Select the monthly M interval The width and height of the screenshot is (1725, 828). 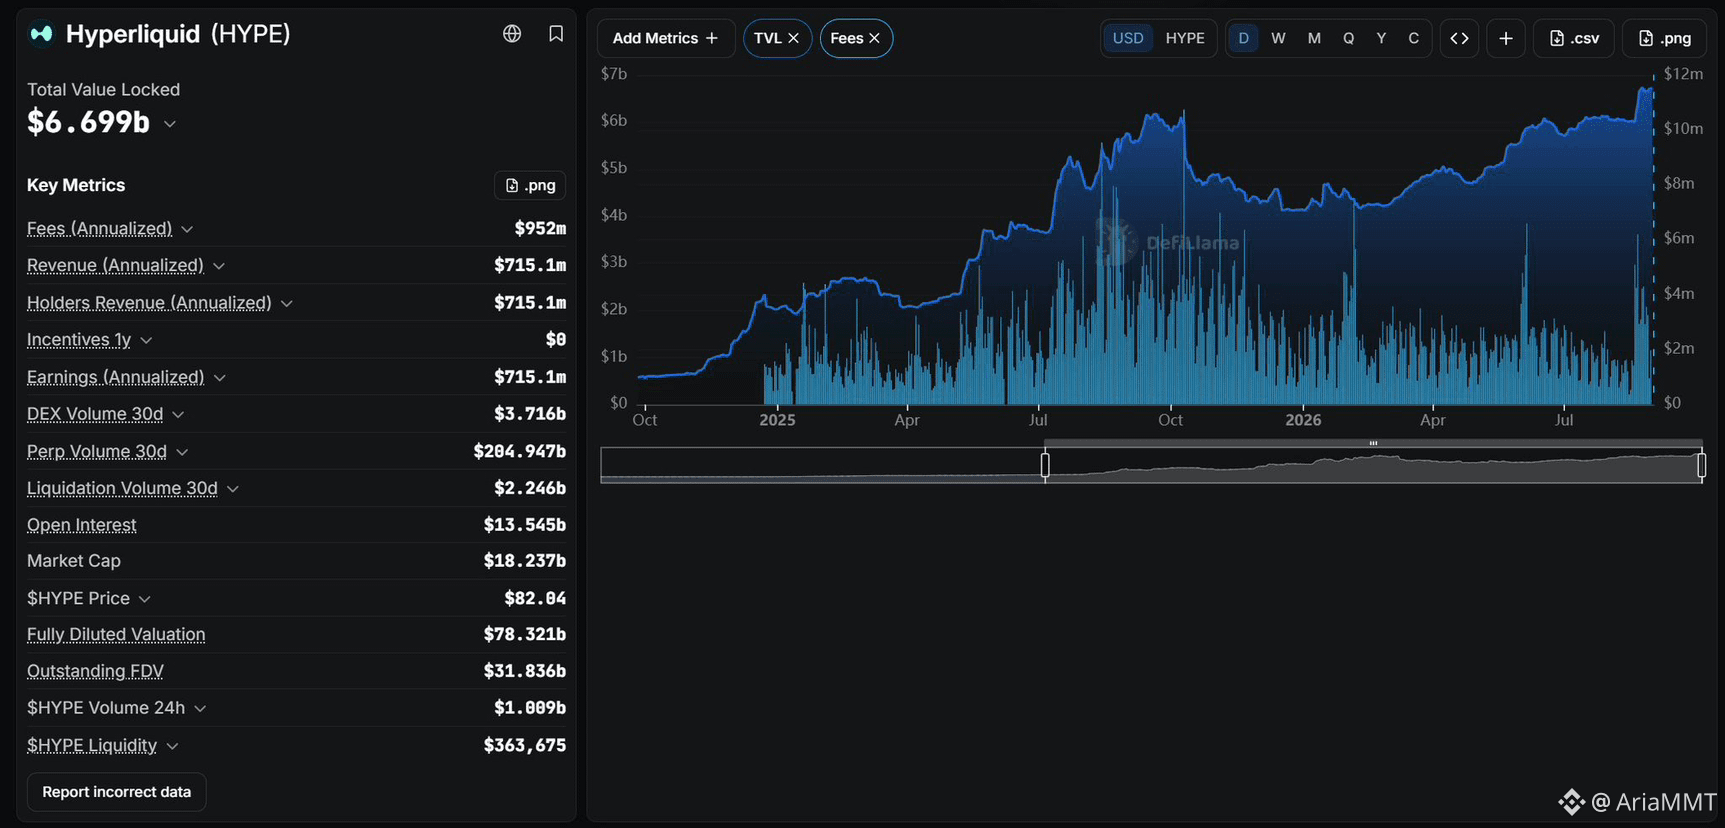coord(1314,38)
